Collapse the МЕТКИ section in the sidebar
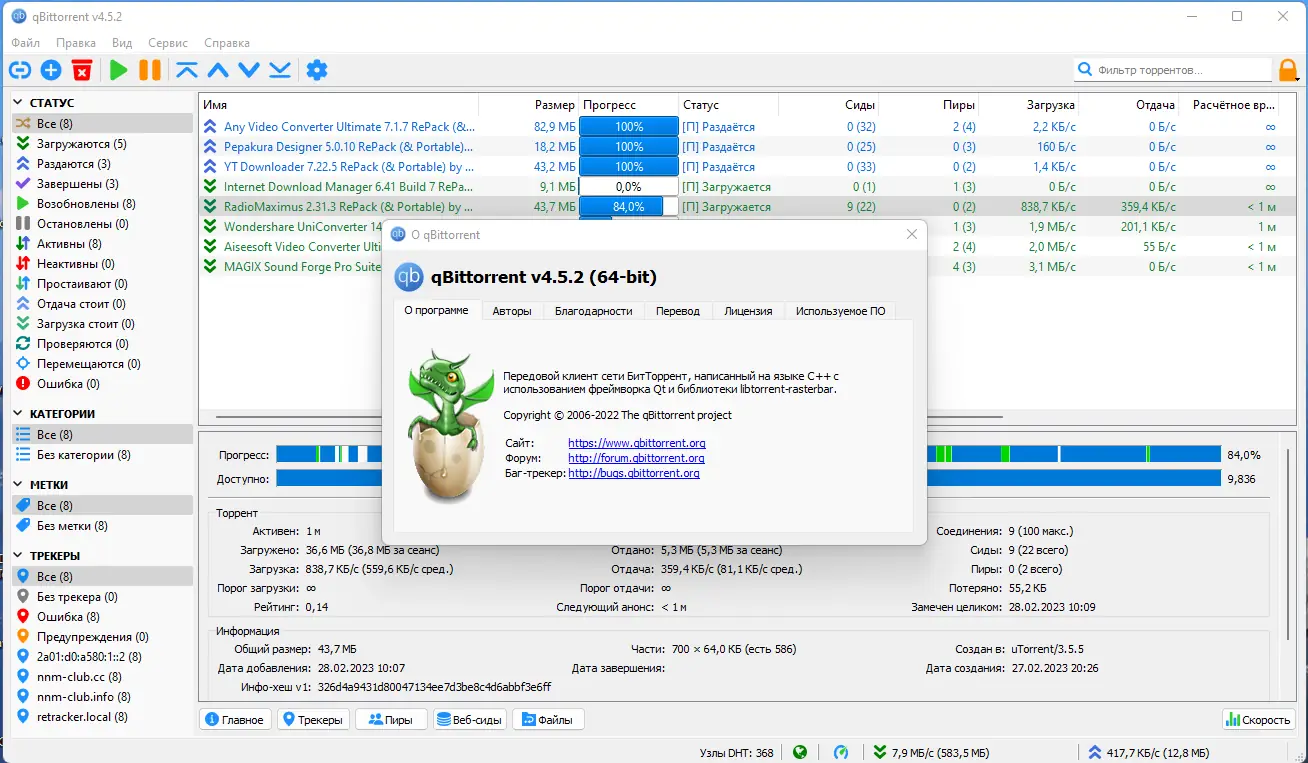Viewport: 1308px width, 763px height. point(18,485)
